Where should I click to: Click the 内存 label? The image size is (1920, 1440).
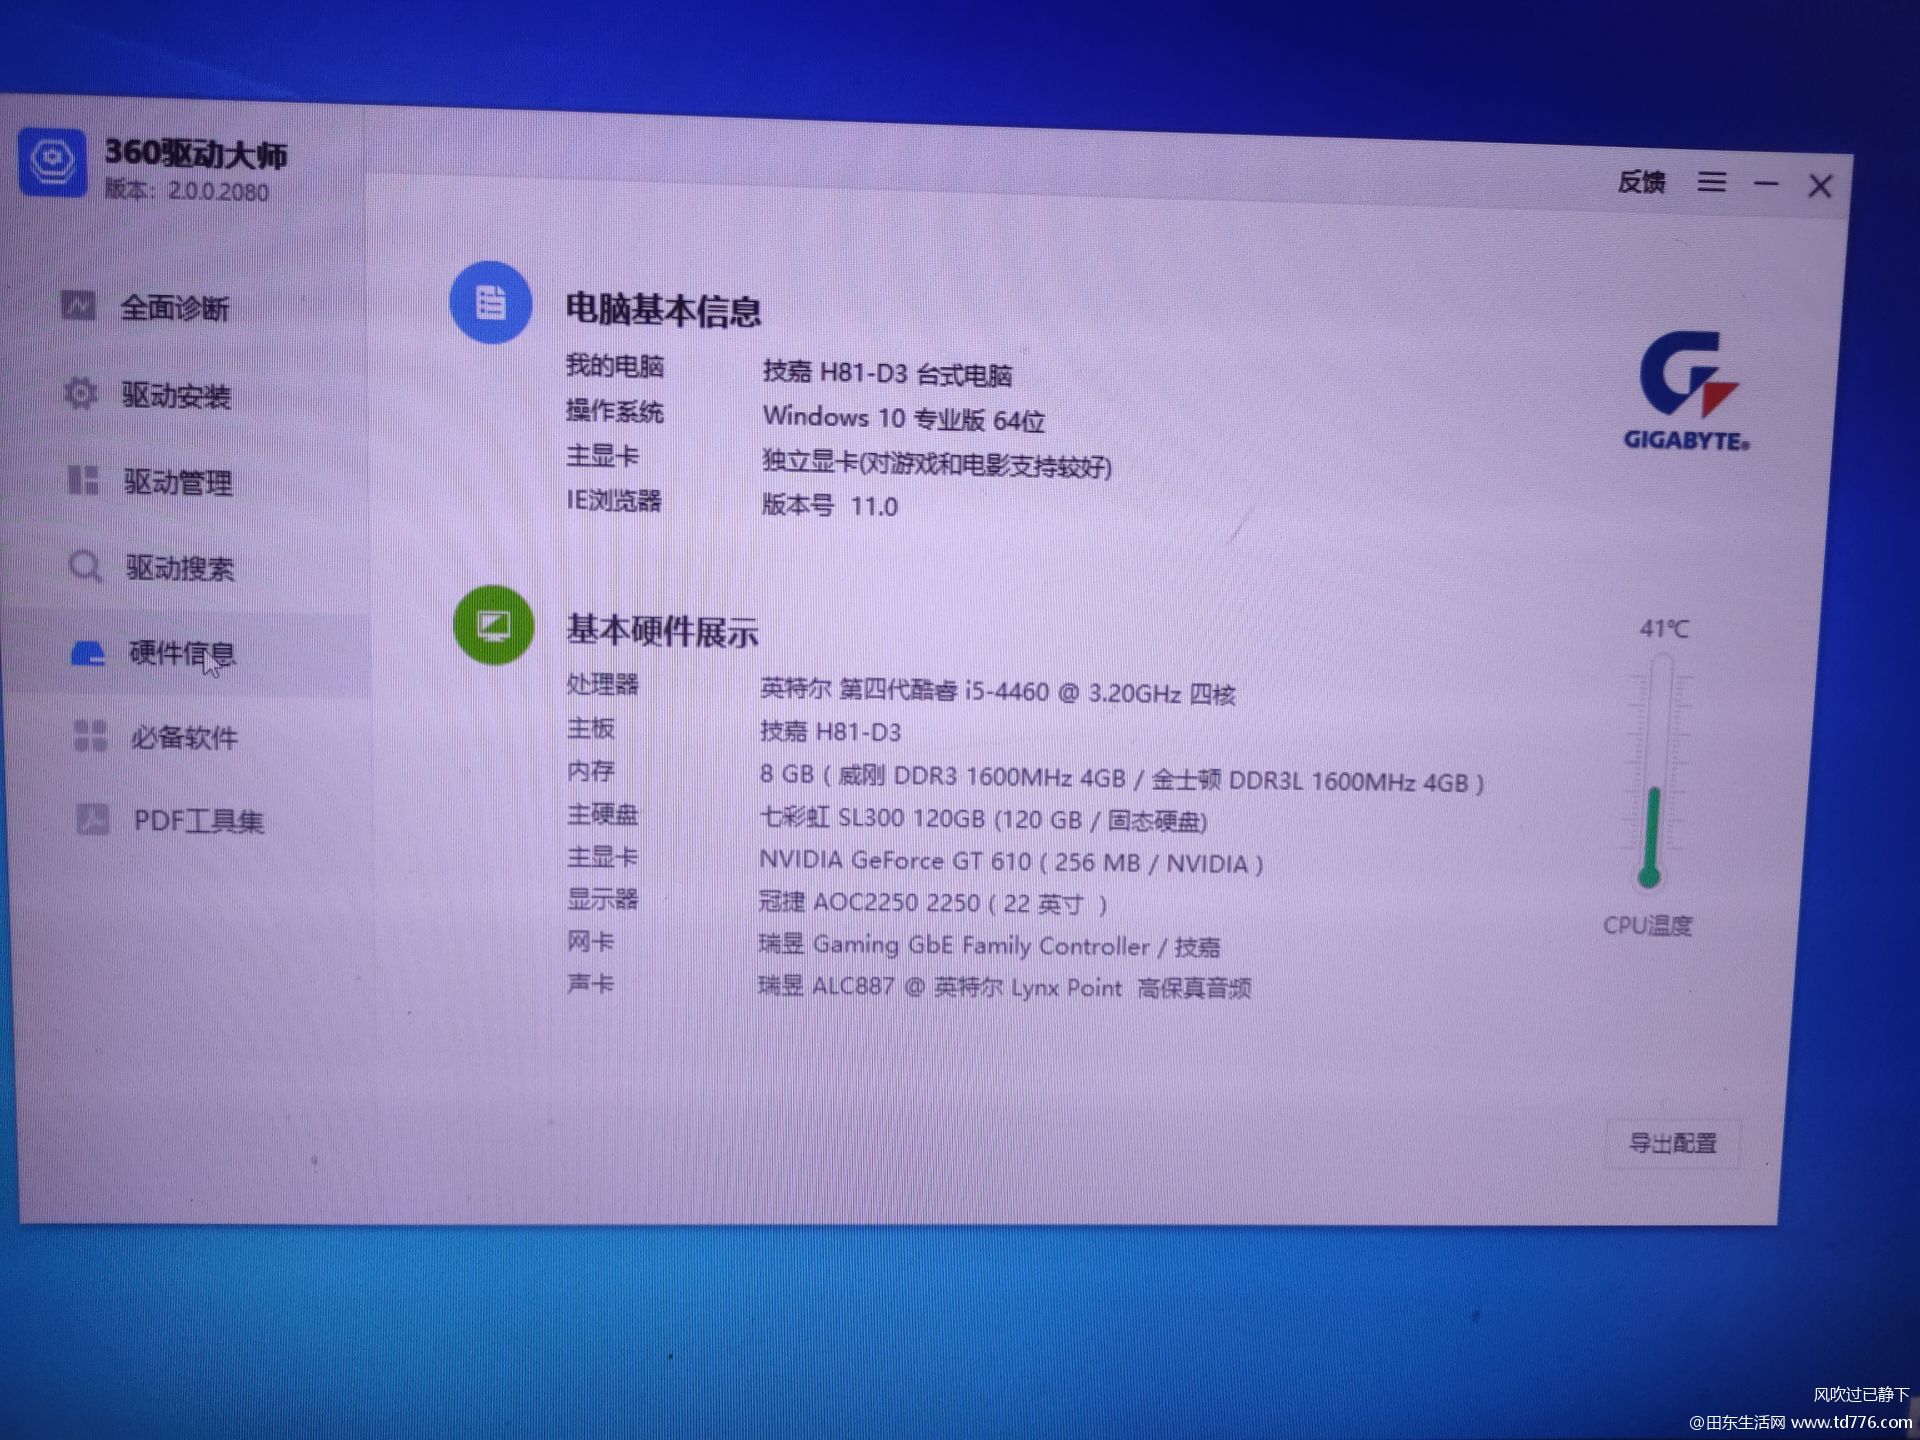(590, 771)
